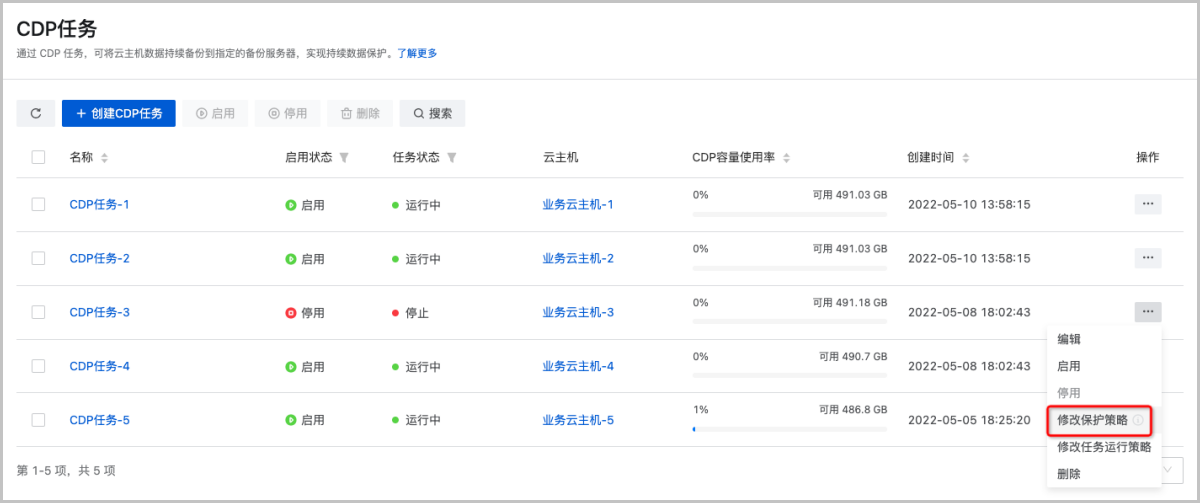Select 编辑 in the action menu
The image size is (1200, 503).
pyautogui.click(x=1069, y=339)
